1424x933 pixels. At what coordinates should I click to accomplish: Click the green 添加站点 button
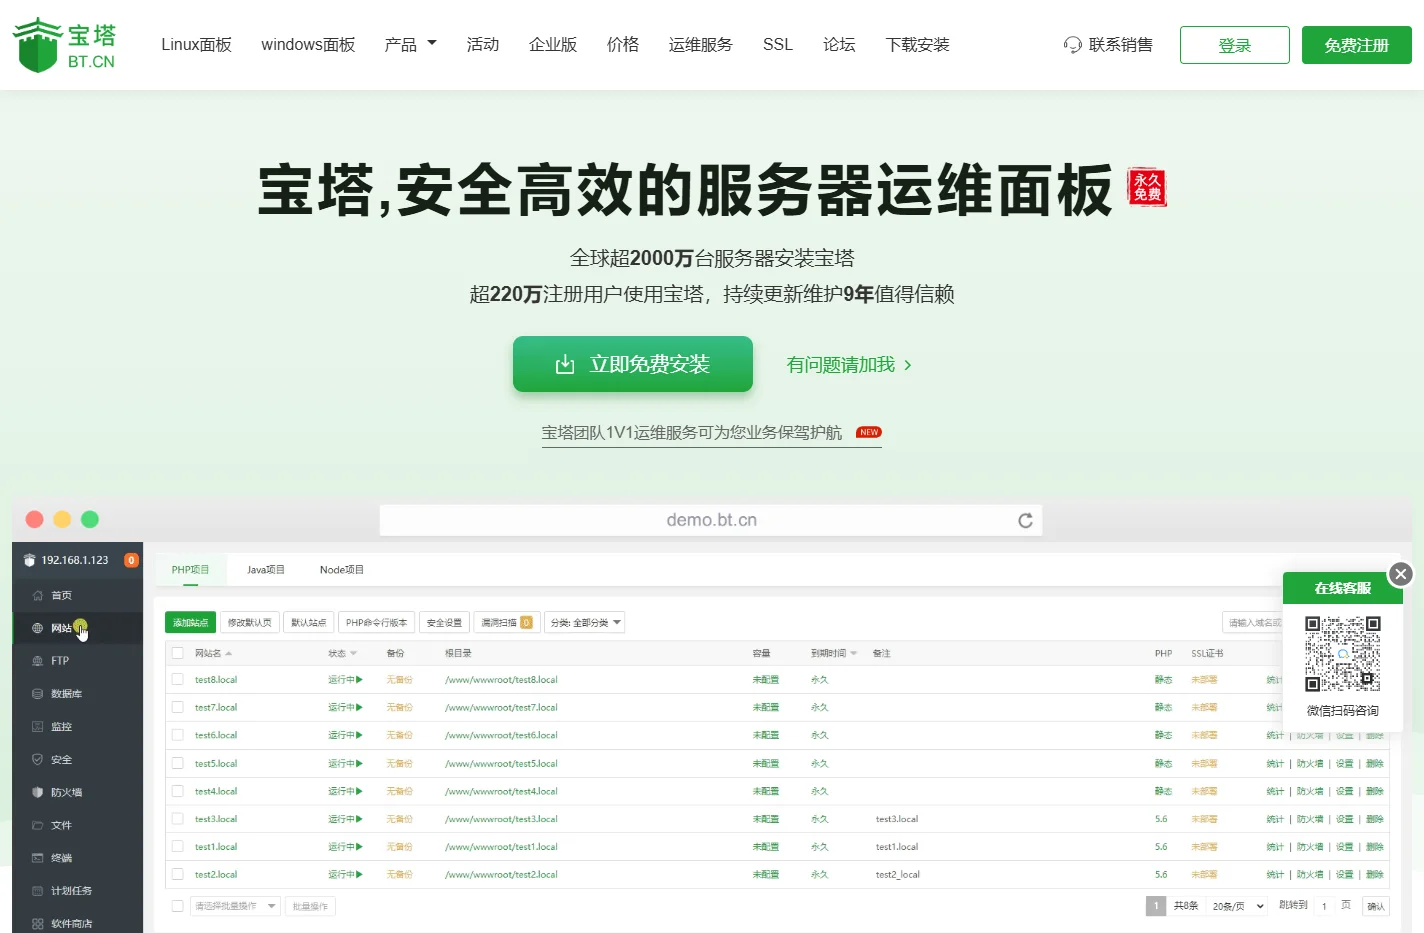[x=190, y=622]
